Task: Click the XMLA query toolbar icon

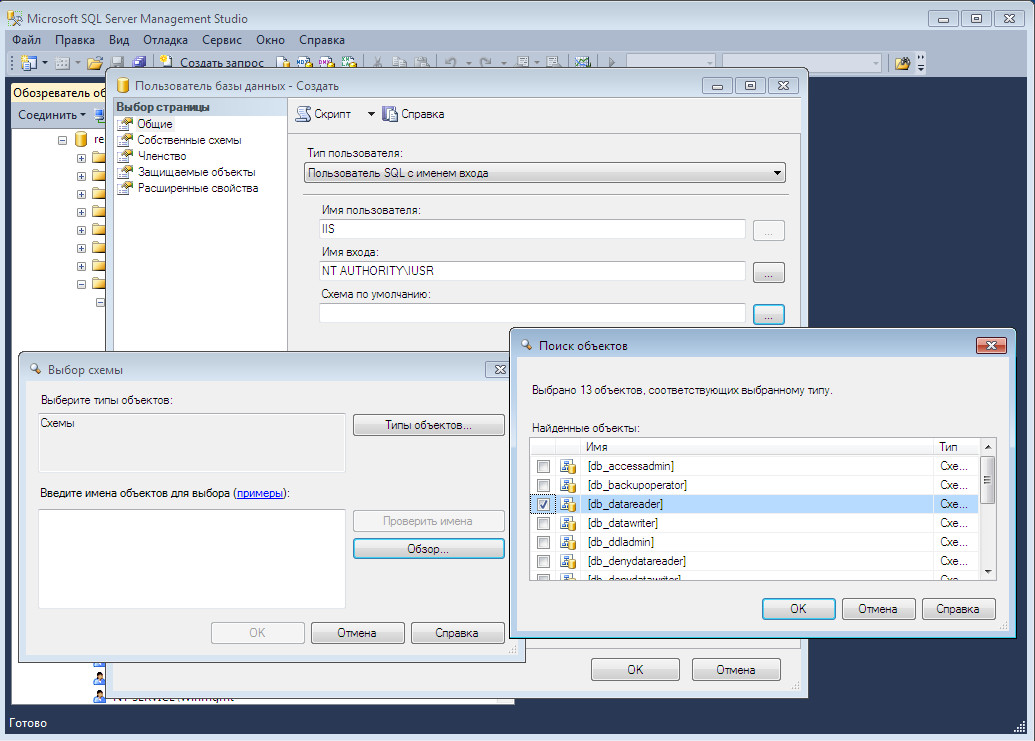Action: (x=349, y=63)
